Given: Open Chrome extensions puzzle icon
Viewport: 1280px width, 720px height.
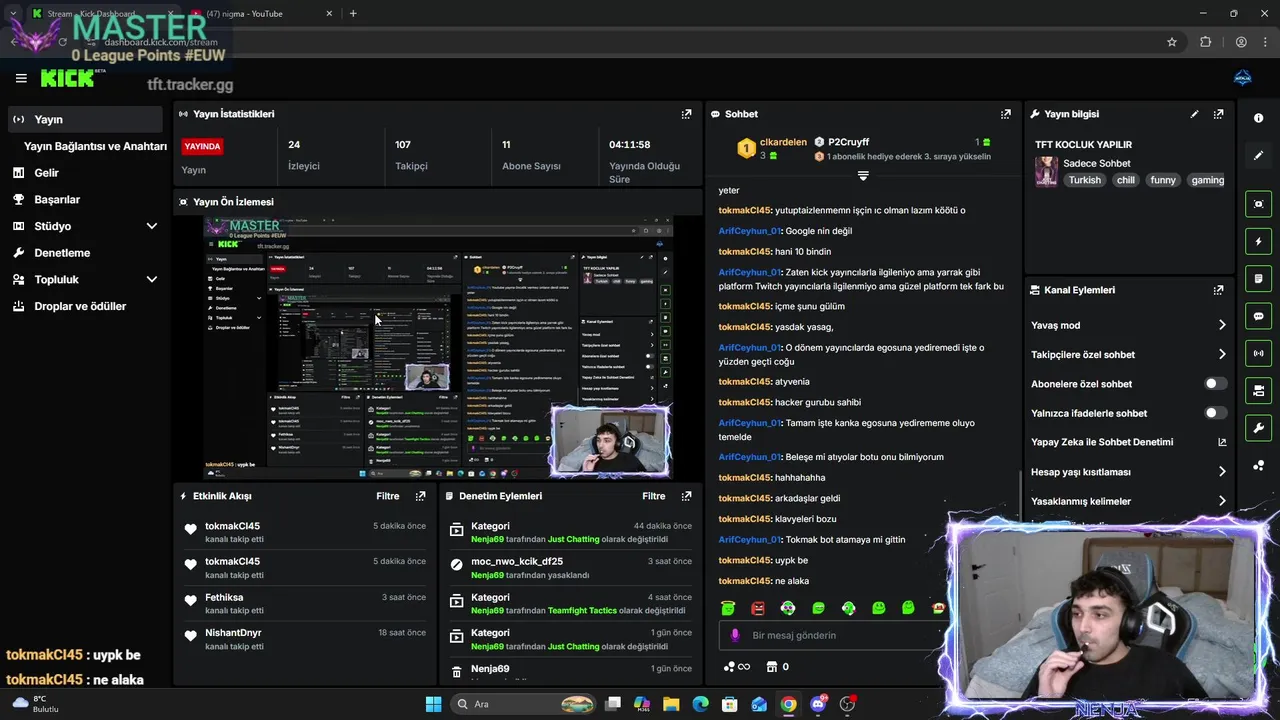Looking at the screenshot, I should [1205, 42].
